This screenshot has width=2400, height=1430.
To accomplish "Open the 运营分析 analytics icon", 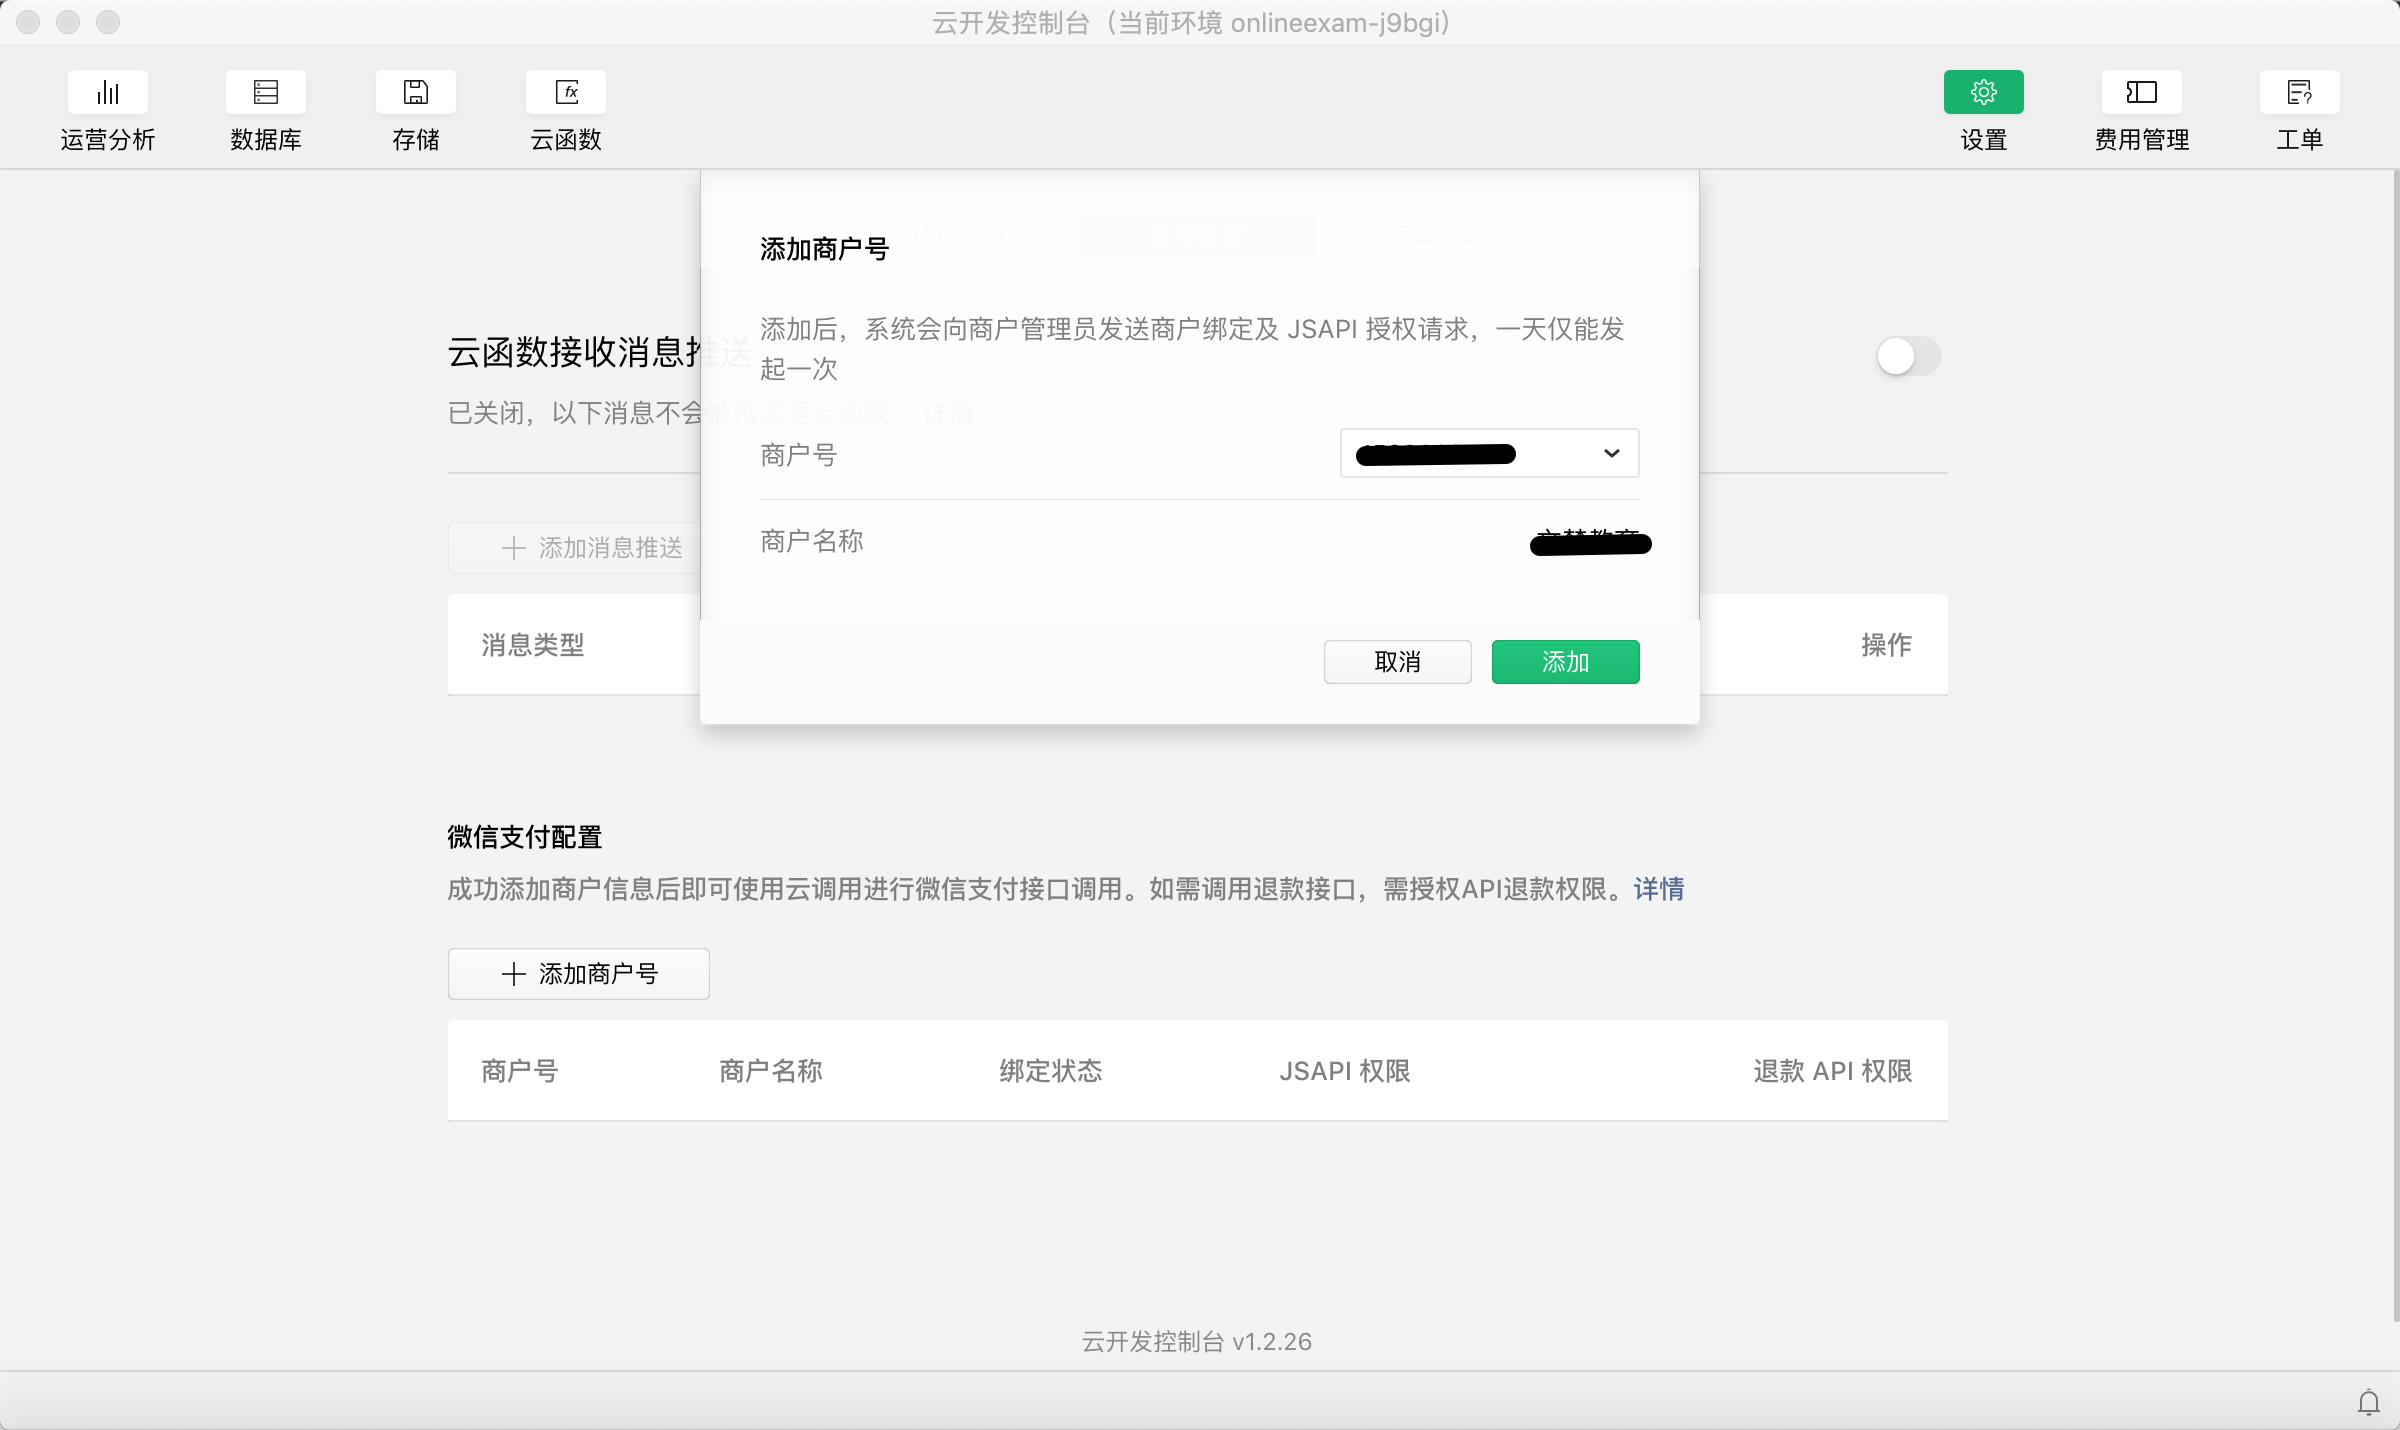I will coord(108,93).
